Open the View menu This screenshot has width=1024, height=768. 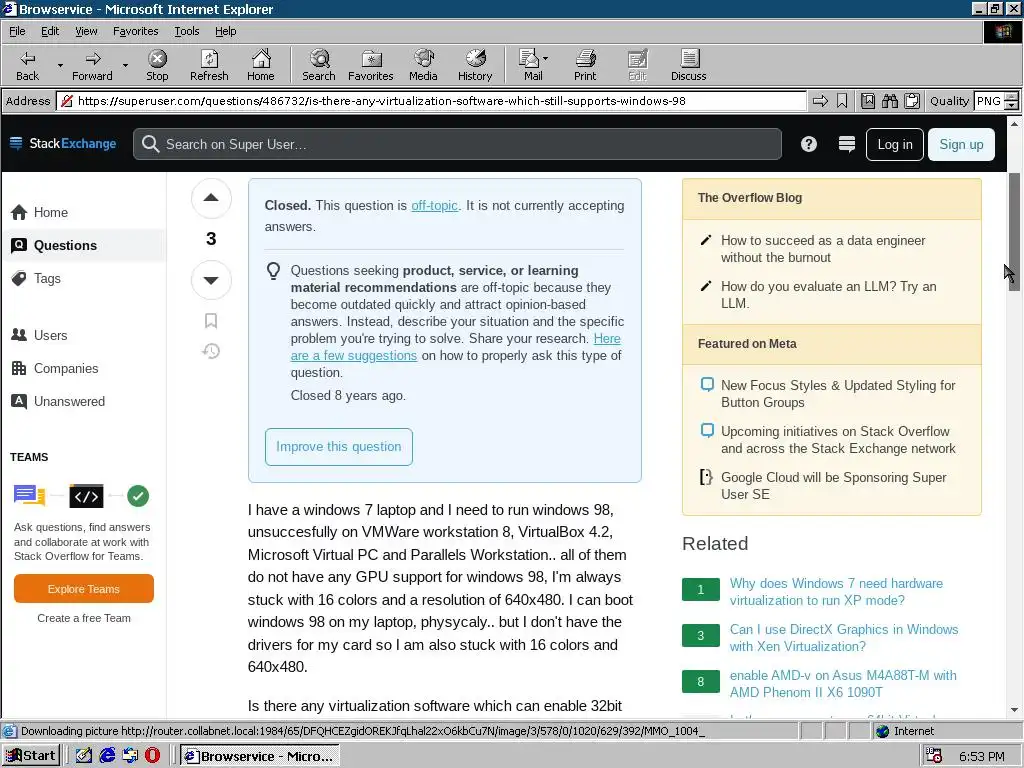[x=86, y=31]
